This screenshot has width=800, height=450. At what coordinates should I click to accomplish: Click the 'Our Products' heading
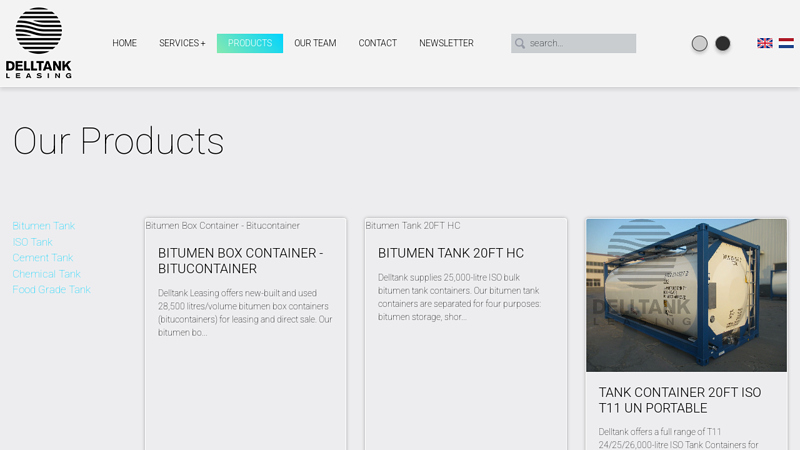point(118,141)
